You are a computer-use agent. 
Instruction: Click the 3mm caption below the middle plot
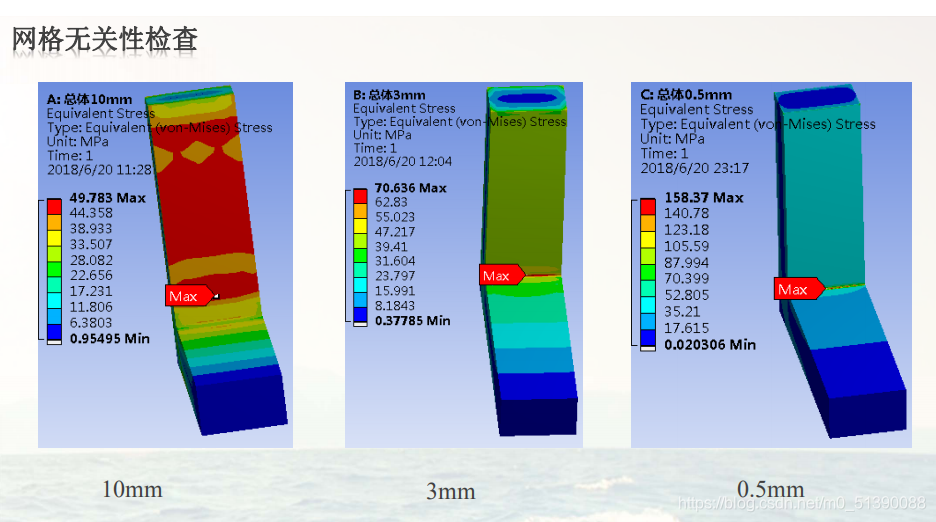(450, 491)
